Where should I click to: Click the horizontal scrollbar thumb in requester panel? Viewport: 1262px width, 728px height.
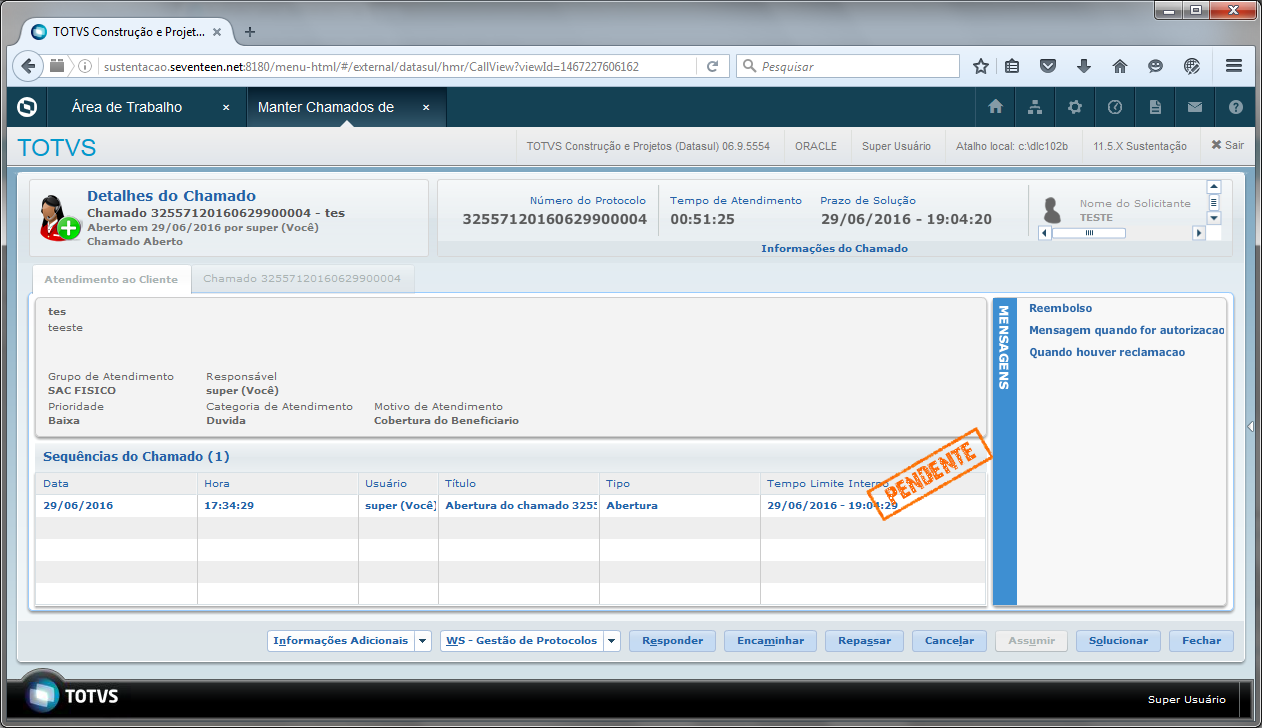tap(1089, 233)
